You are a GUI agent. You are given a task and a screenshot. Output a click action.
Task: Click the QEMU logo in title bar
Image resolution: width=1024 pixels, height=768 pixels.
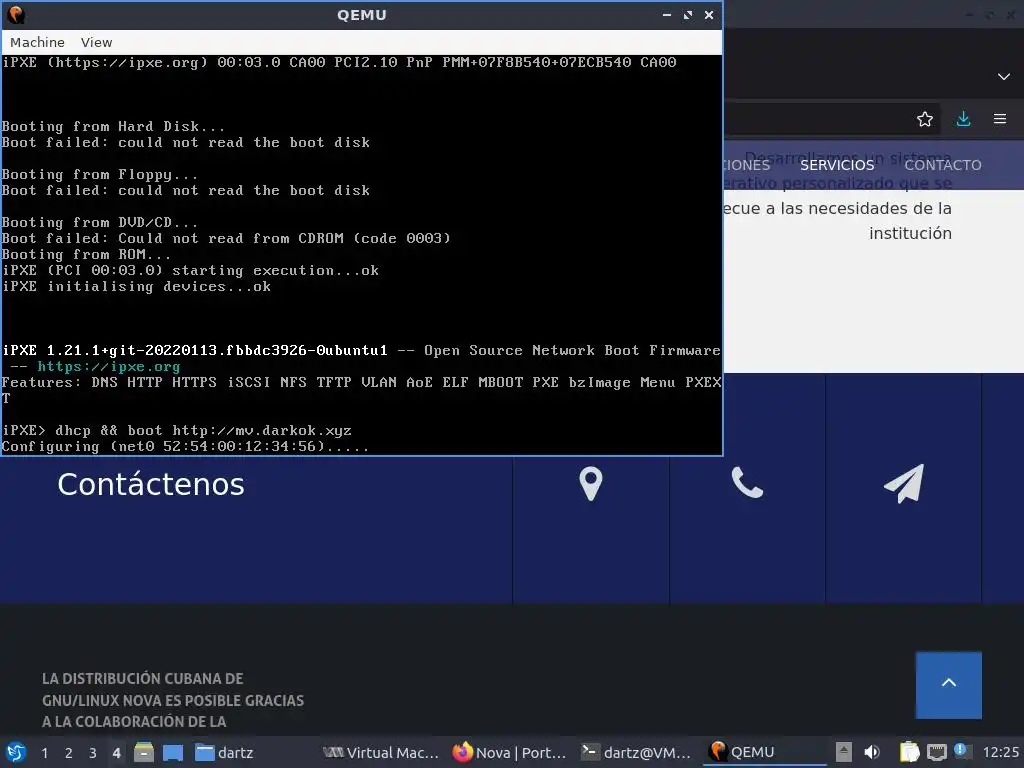click(15, 14)
